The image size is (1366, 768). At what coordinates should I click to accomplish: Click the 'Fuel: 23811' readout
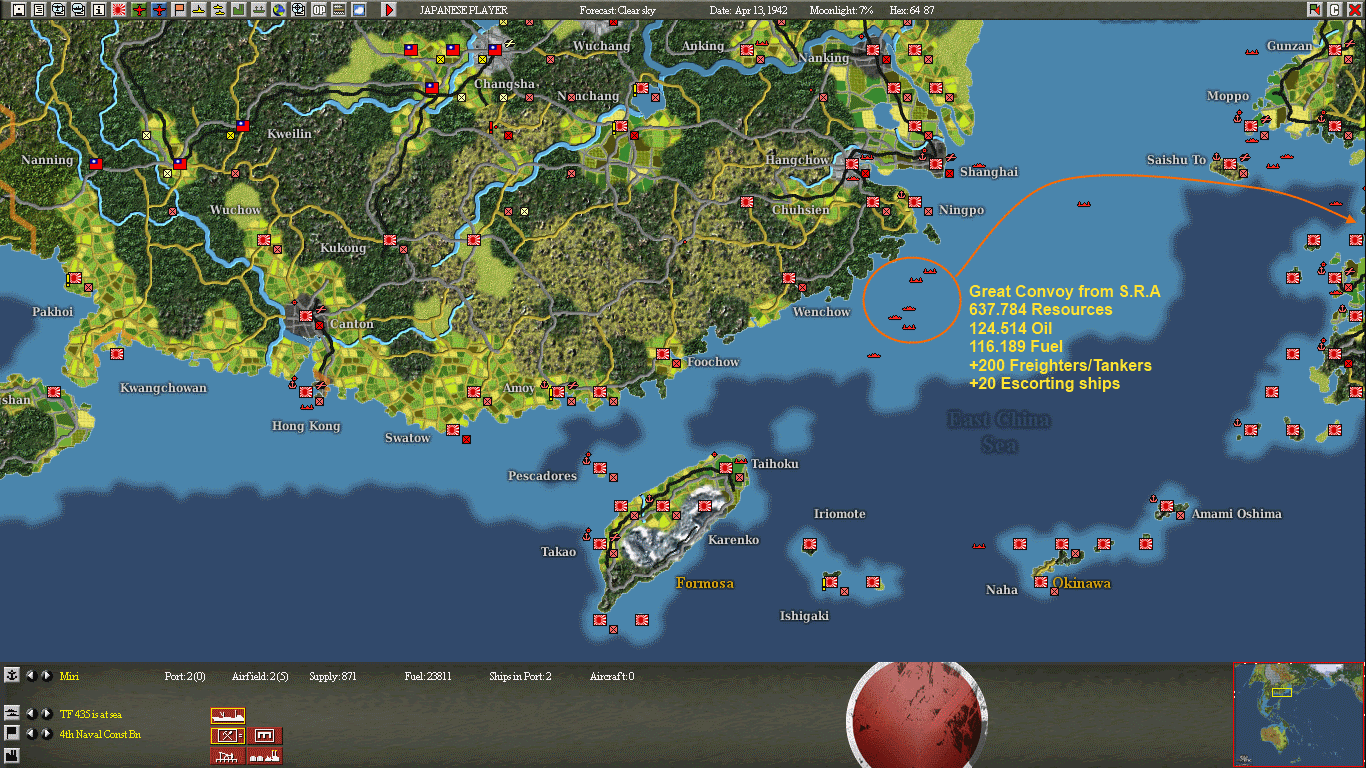[x=428, y=676]
